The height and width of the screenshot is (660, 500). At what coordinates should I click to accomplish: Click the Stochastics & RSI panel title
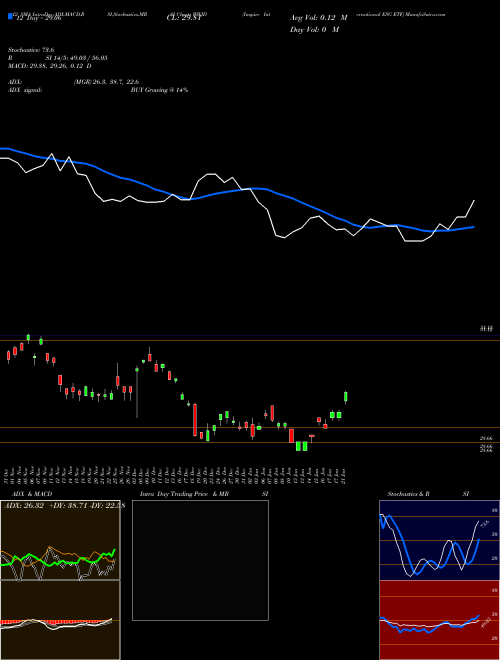click(428, 494)
